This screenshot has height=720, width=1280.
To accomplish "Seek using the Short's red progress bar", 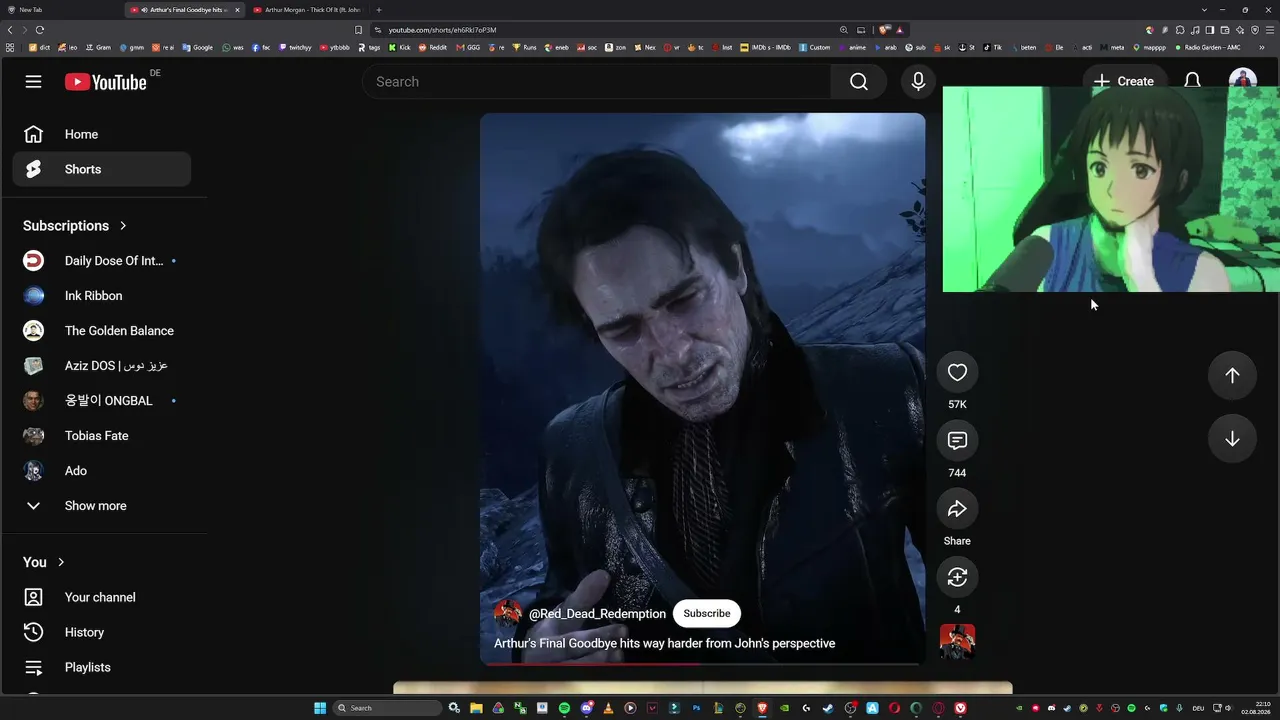I will point(703,663).
